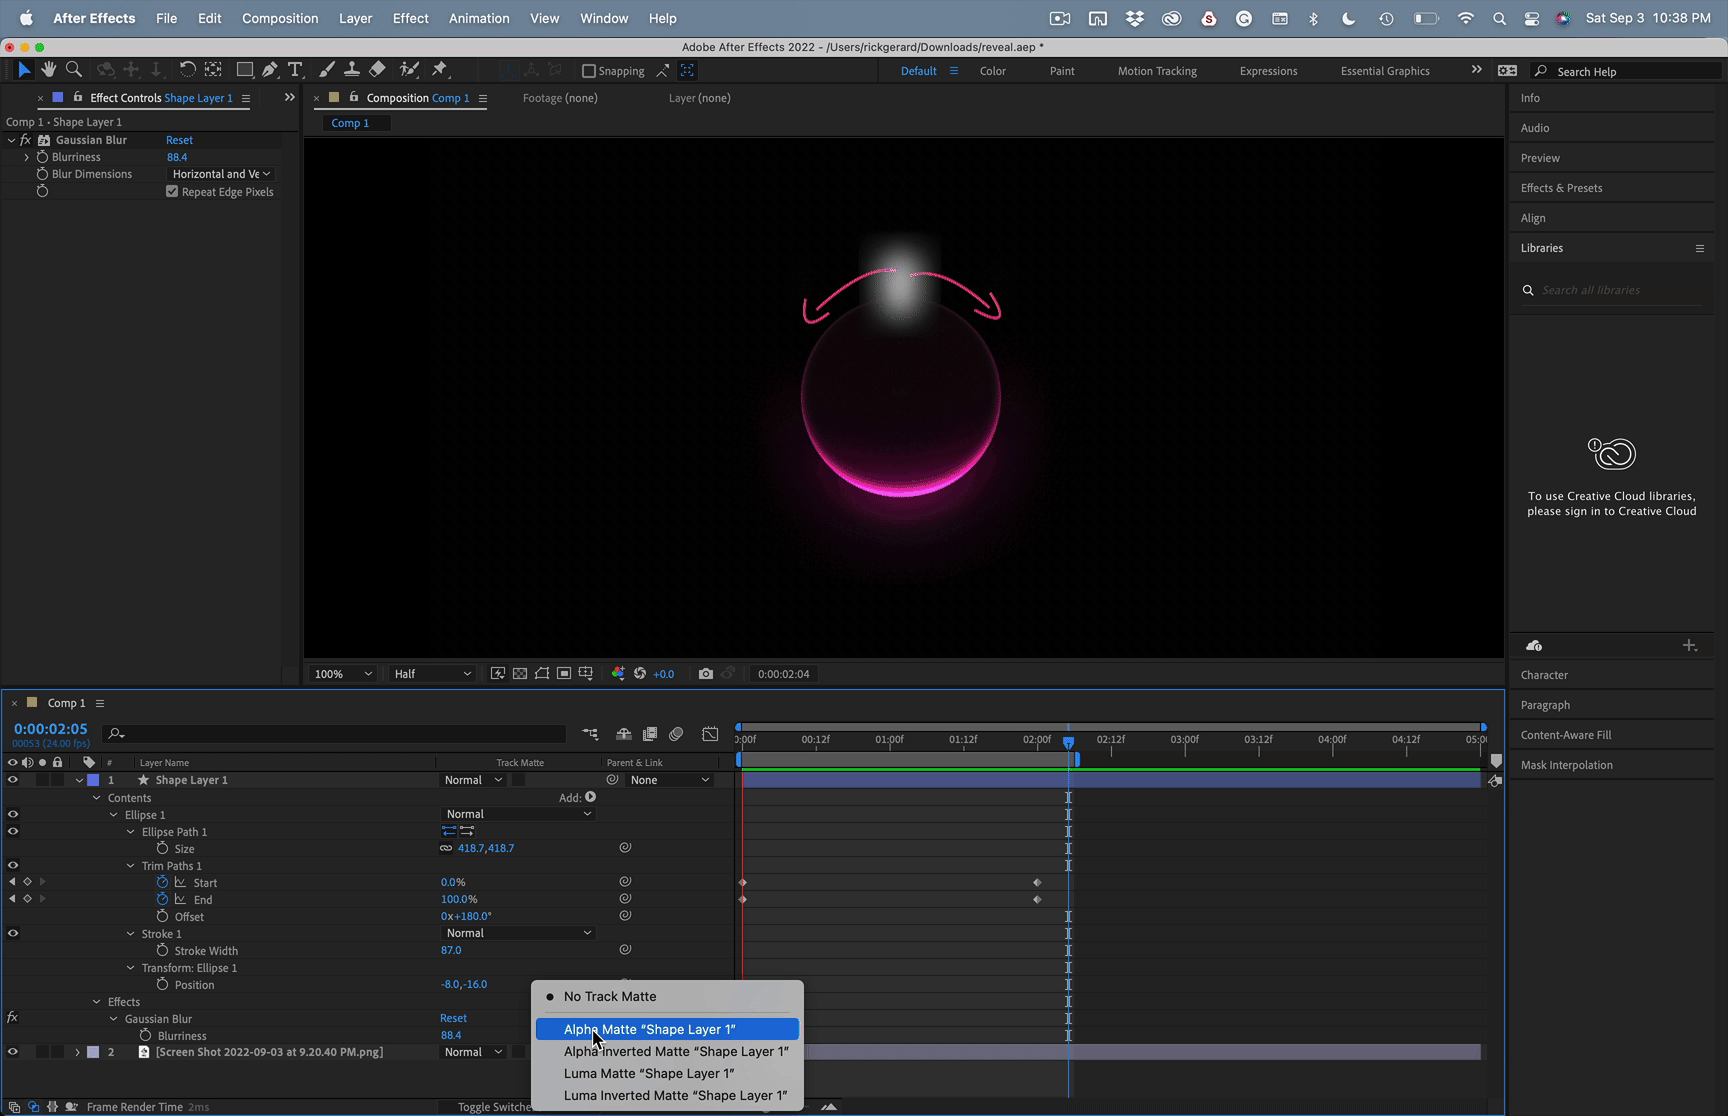Open the Blur Dimensions dropdown

pyautogui.click(x=221, y=174)
